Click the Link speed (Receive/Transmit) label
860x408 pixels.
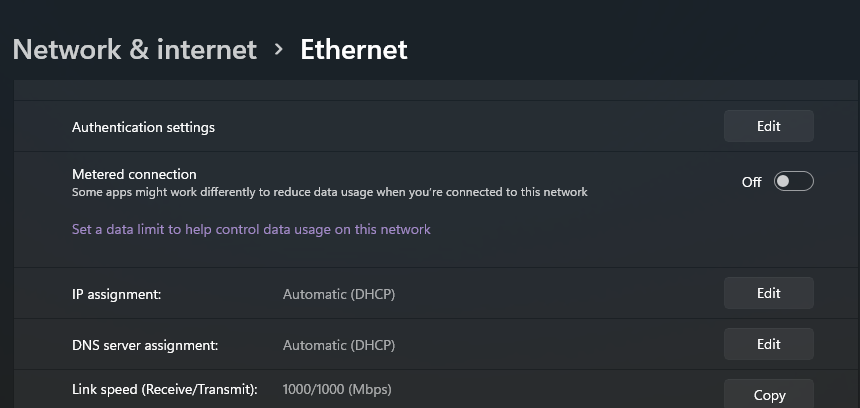click(x=164, y=389)
